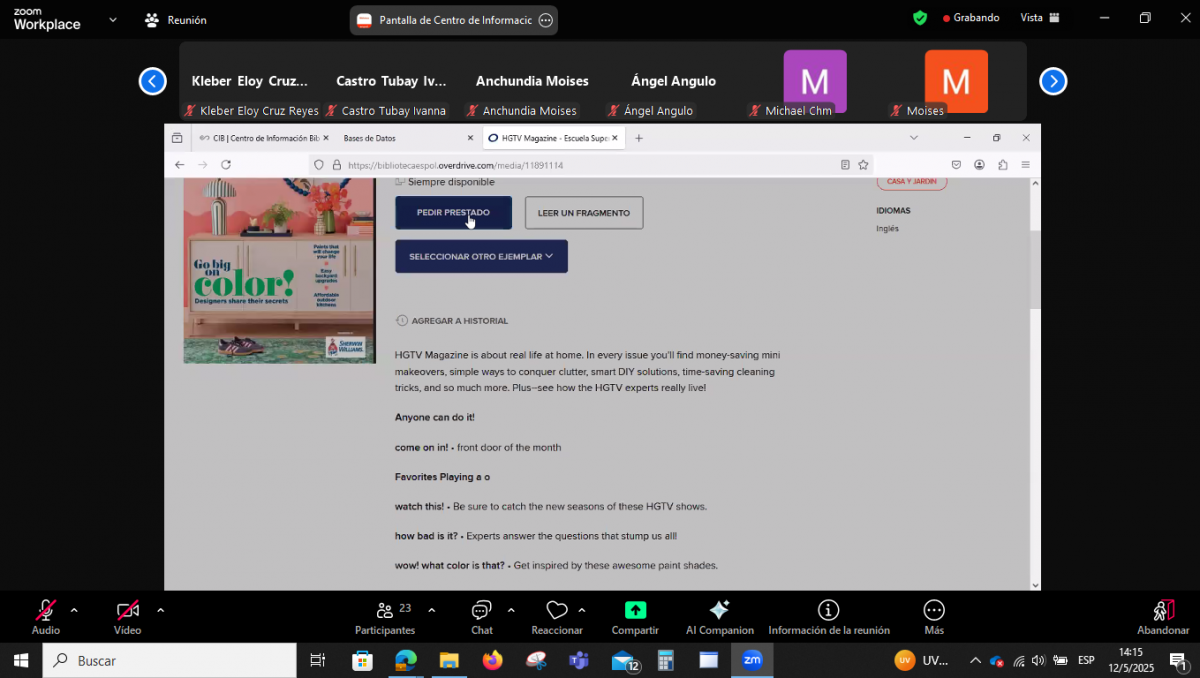The width and height of the screenshot is (1200, 678).
Task: Open the Zoom Chat panel
Action: pos(482,616)
